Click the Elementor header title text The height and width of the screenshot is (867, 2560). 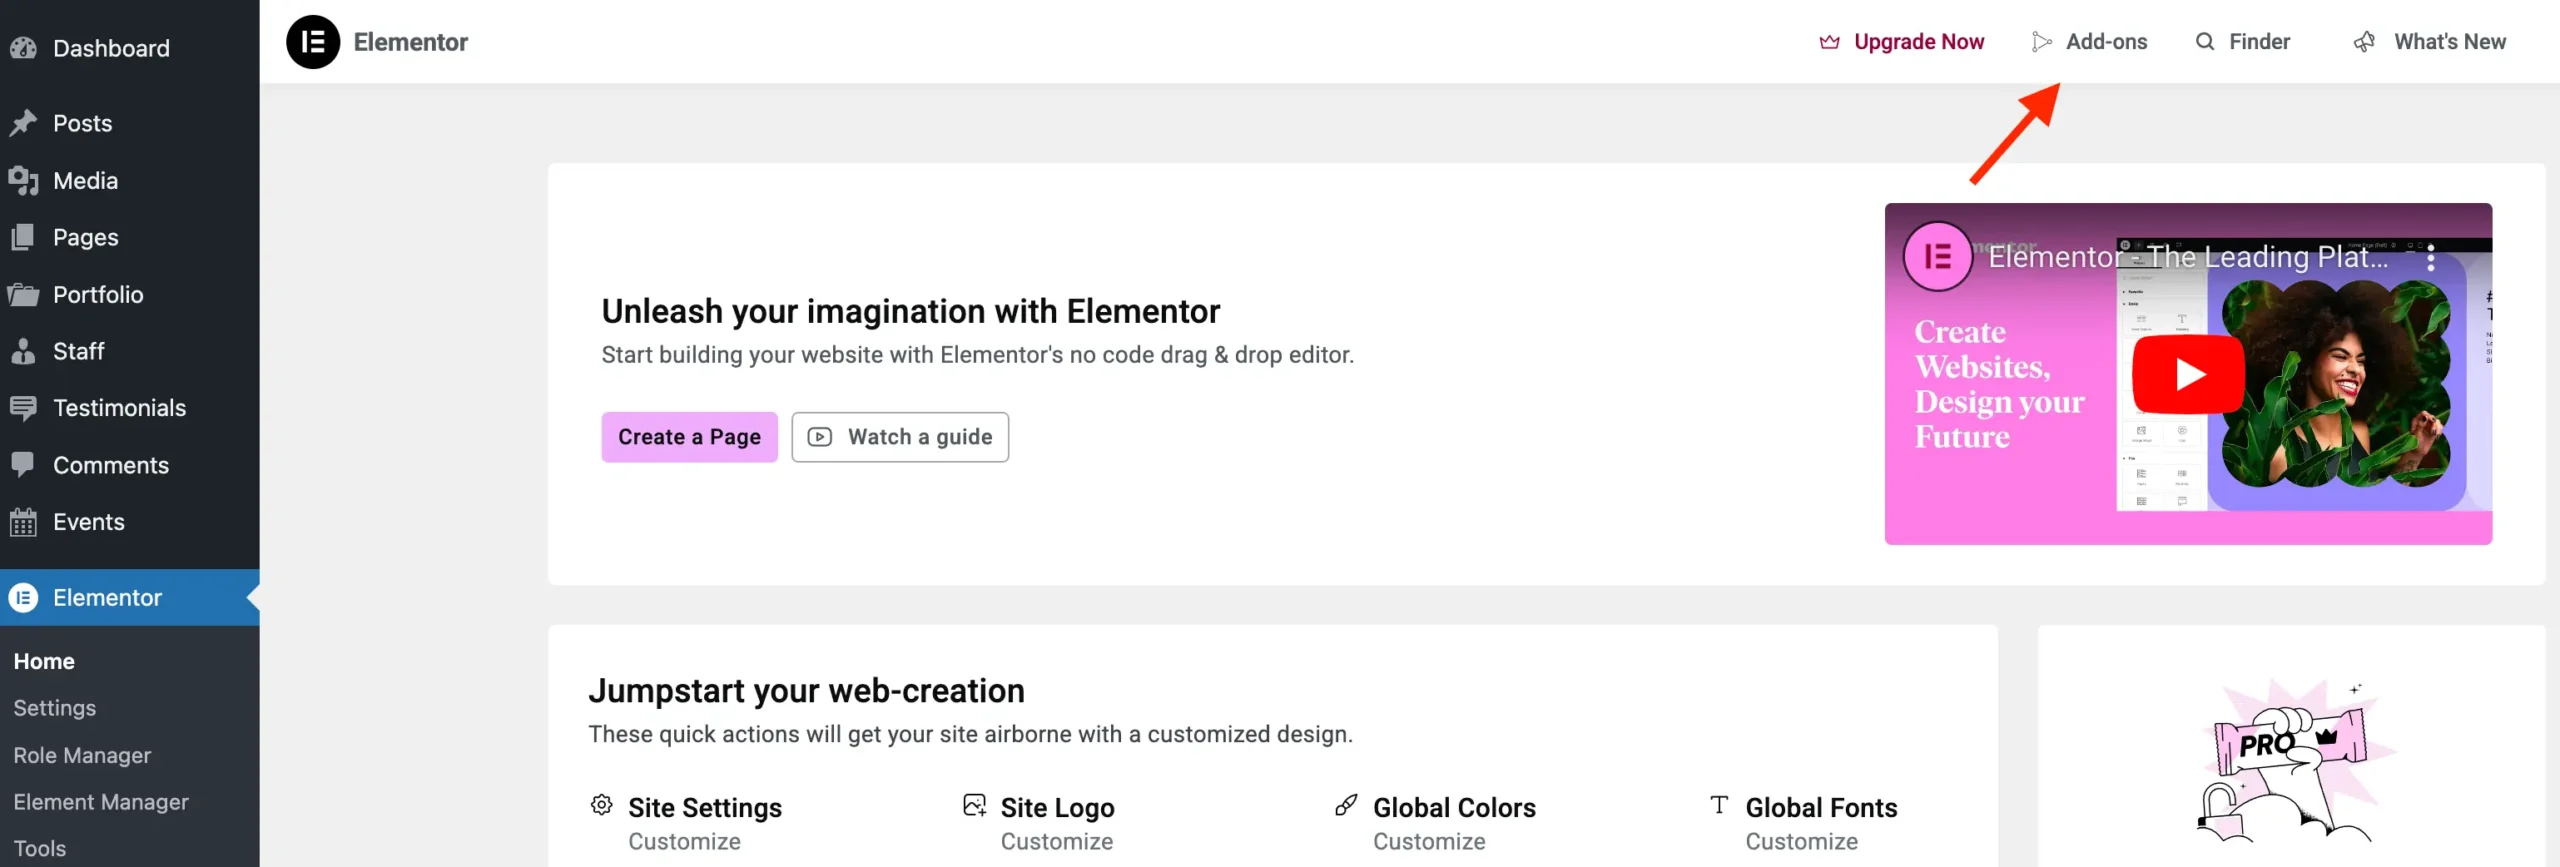(411, 42)
